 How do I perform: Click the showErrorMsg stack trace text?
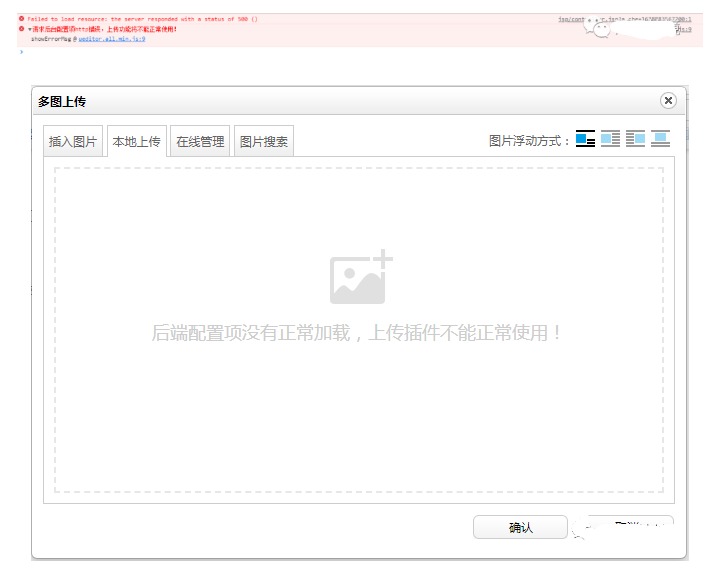click(51, 39)
